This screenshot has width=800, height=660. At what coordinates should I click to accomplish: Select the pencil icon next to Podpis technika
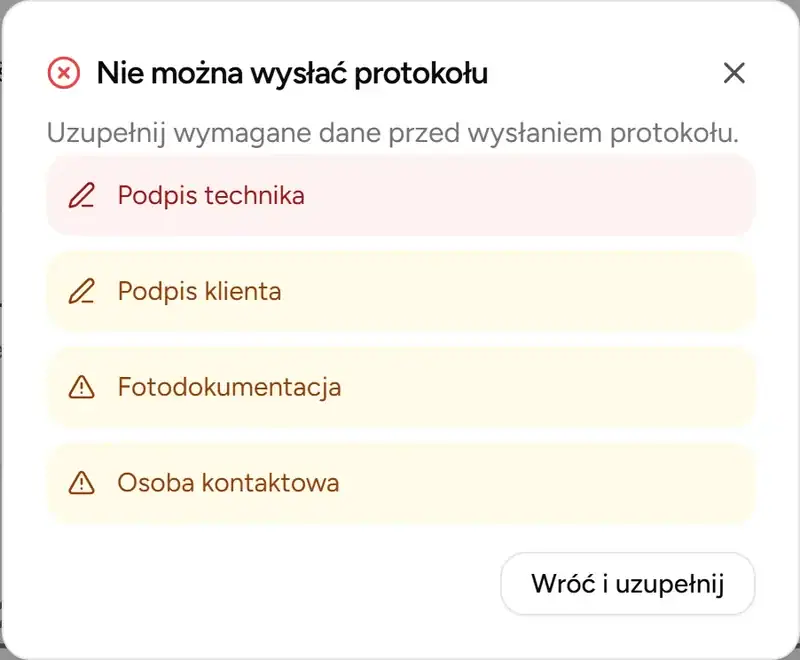tap(84, 196)
